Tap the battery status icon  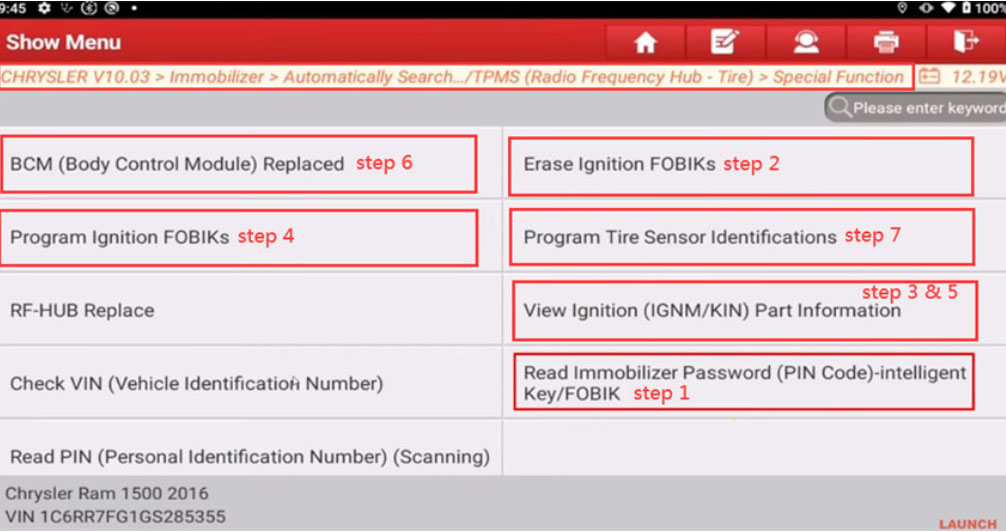pyautogui.click(x=966, y=8)
